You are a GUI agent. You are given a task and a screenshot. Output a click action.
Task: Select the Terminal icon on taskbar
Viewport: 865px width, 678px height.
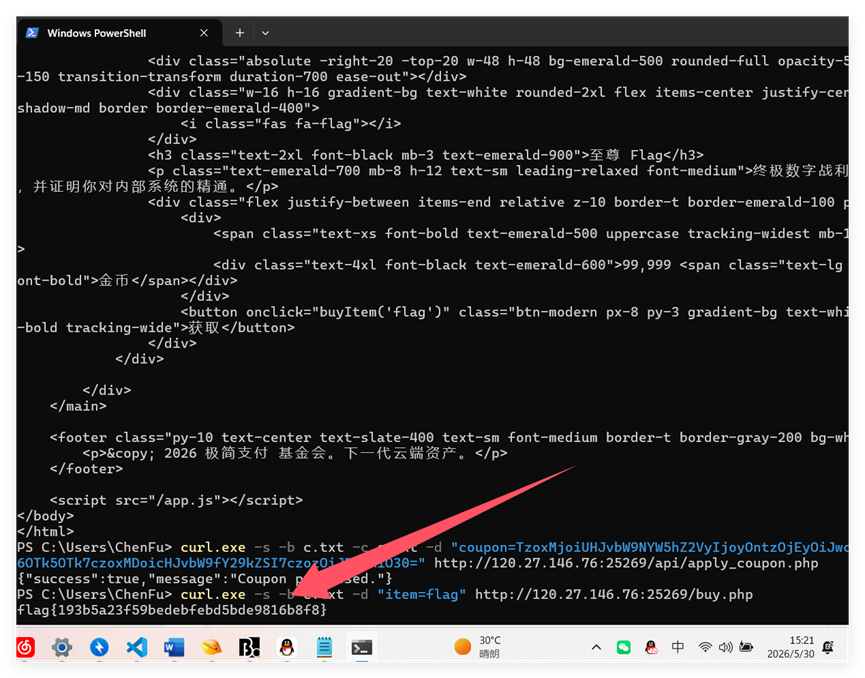coord(362,647)
